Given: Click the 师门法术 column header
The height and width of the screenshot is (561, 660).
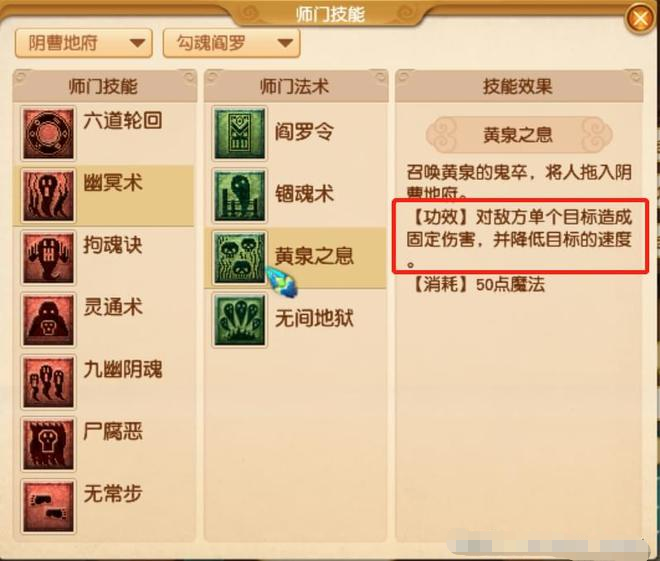Looking at the screenshot, I should tap(295, 86).
